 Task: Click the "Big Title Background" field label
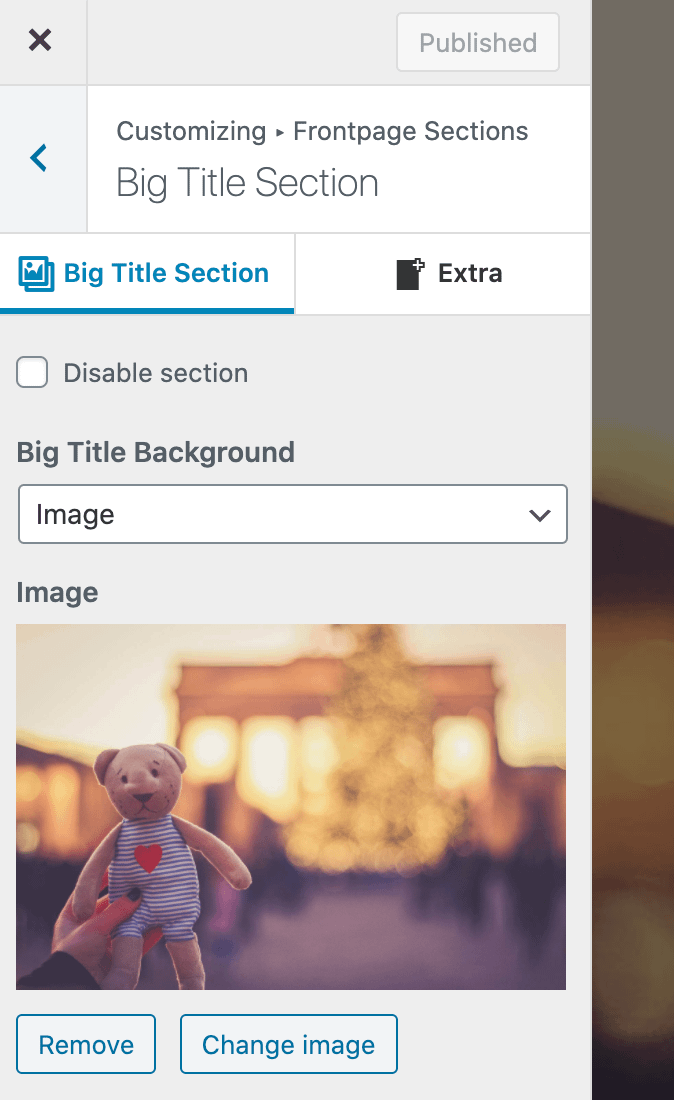click(x=156, y=452)
